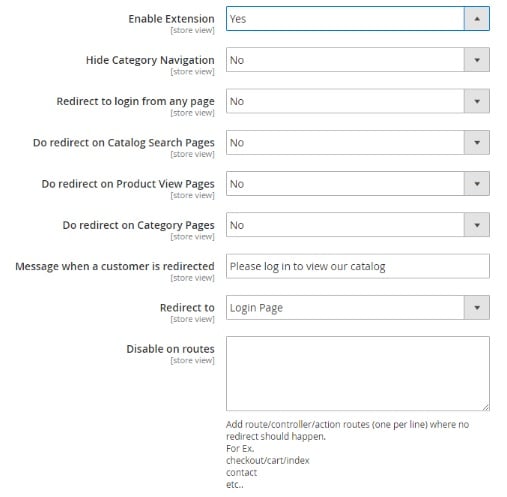Expand the Hide Category Navigation dropdown

[x=358, y=60]
